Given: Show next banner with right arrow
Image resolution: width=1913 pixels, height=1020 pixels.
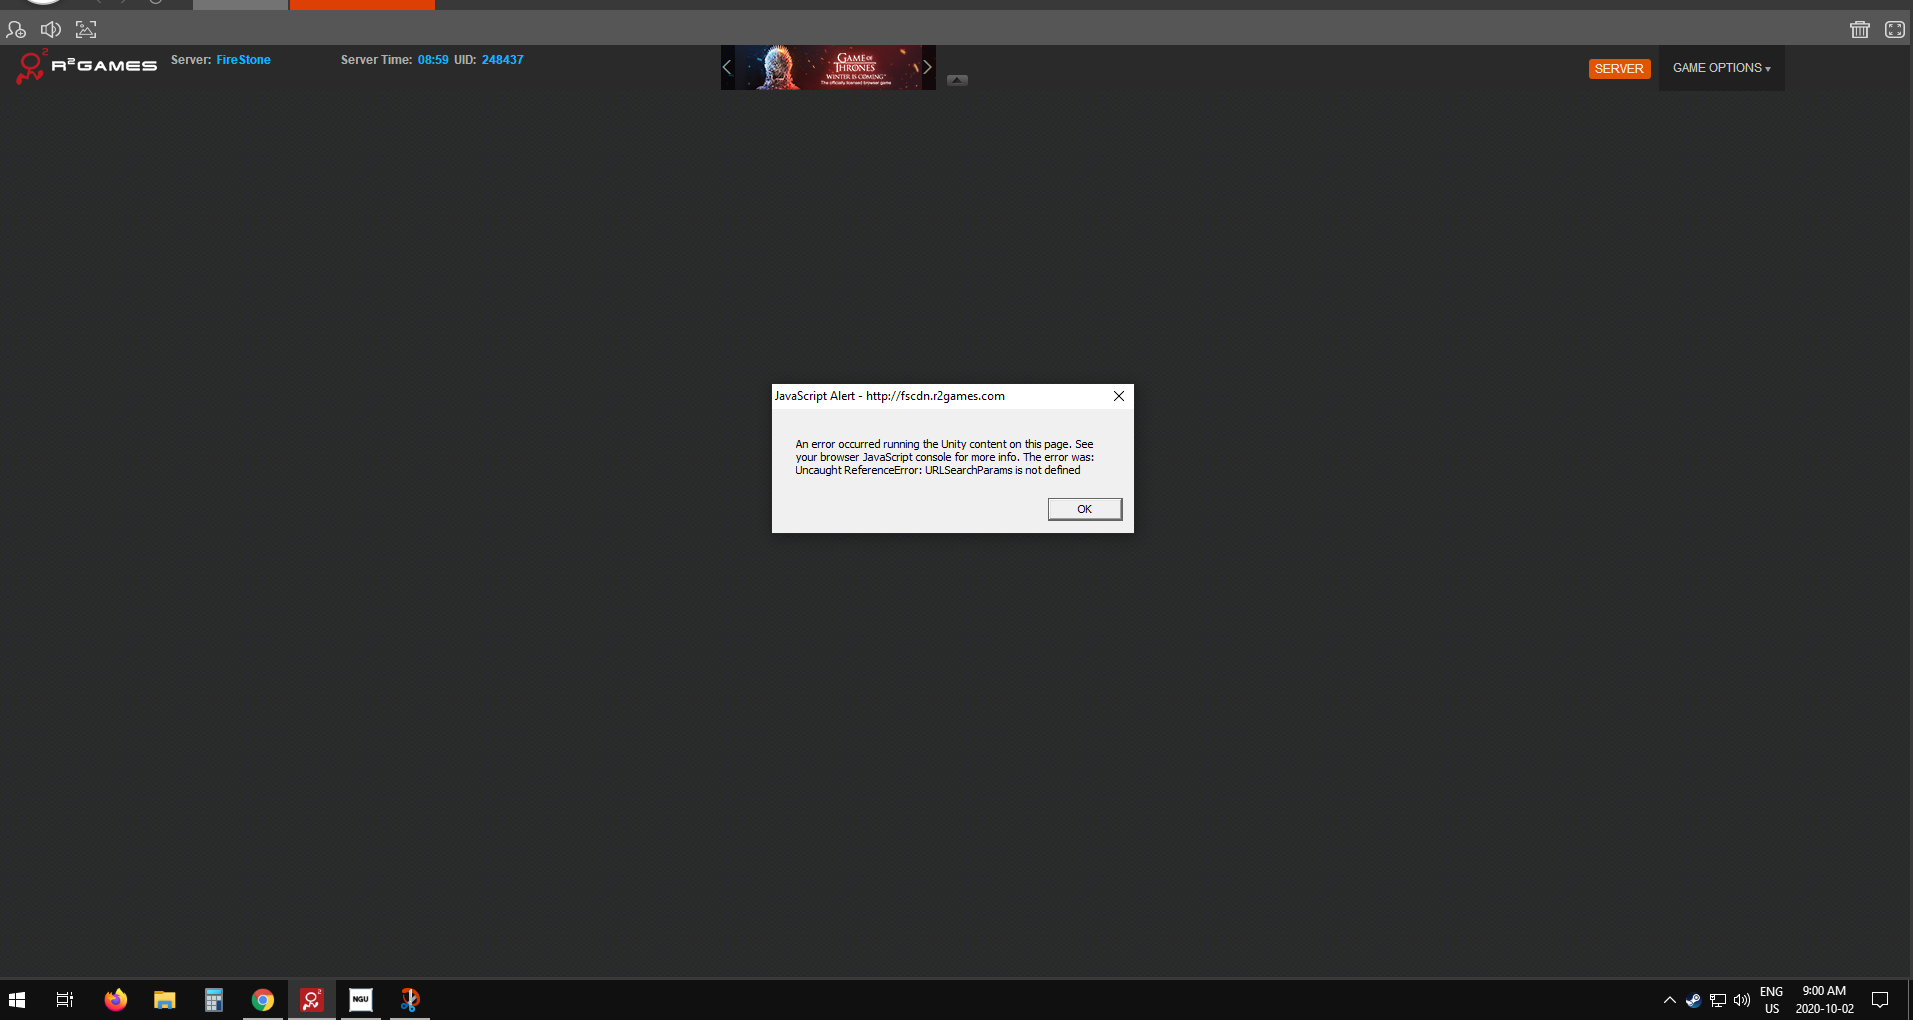Looking at the screenshot, I should coord(927,67).
